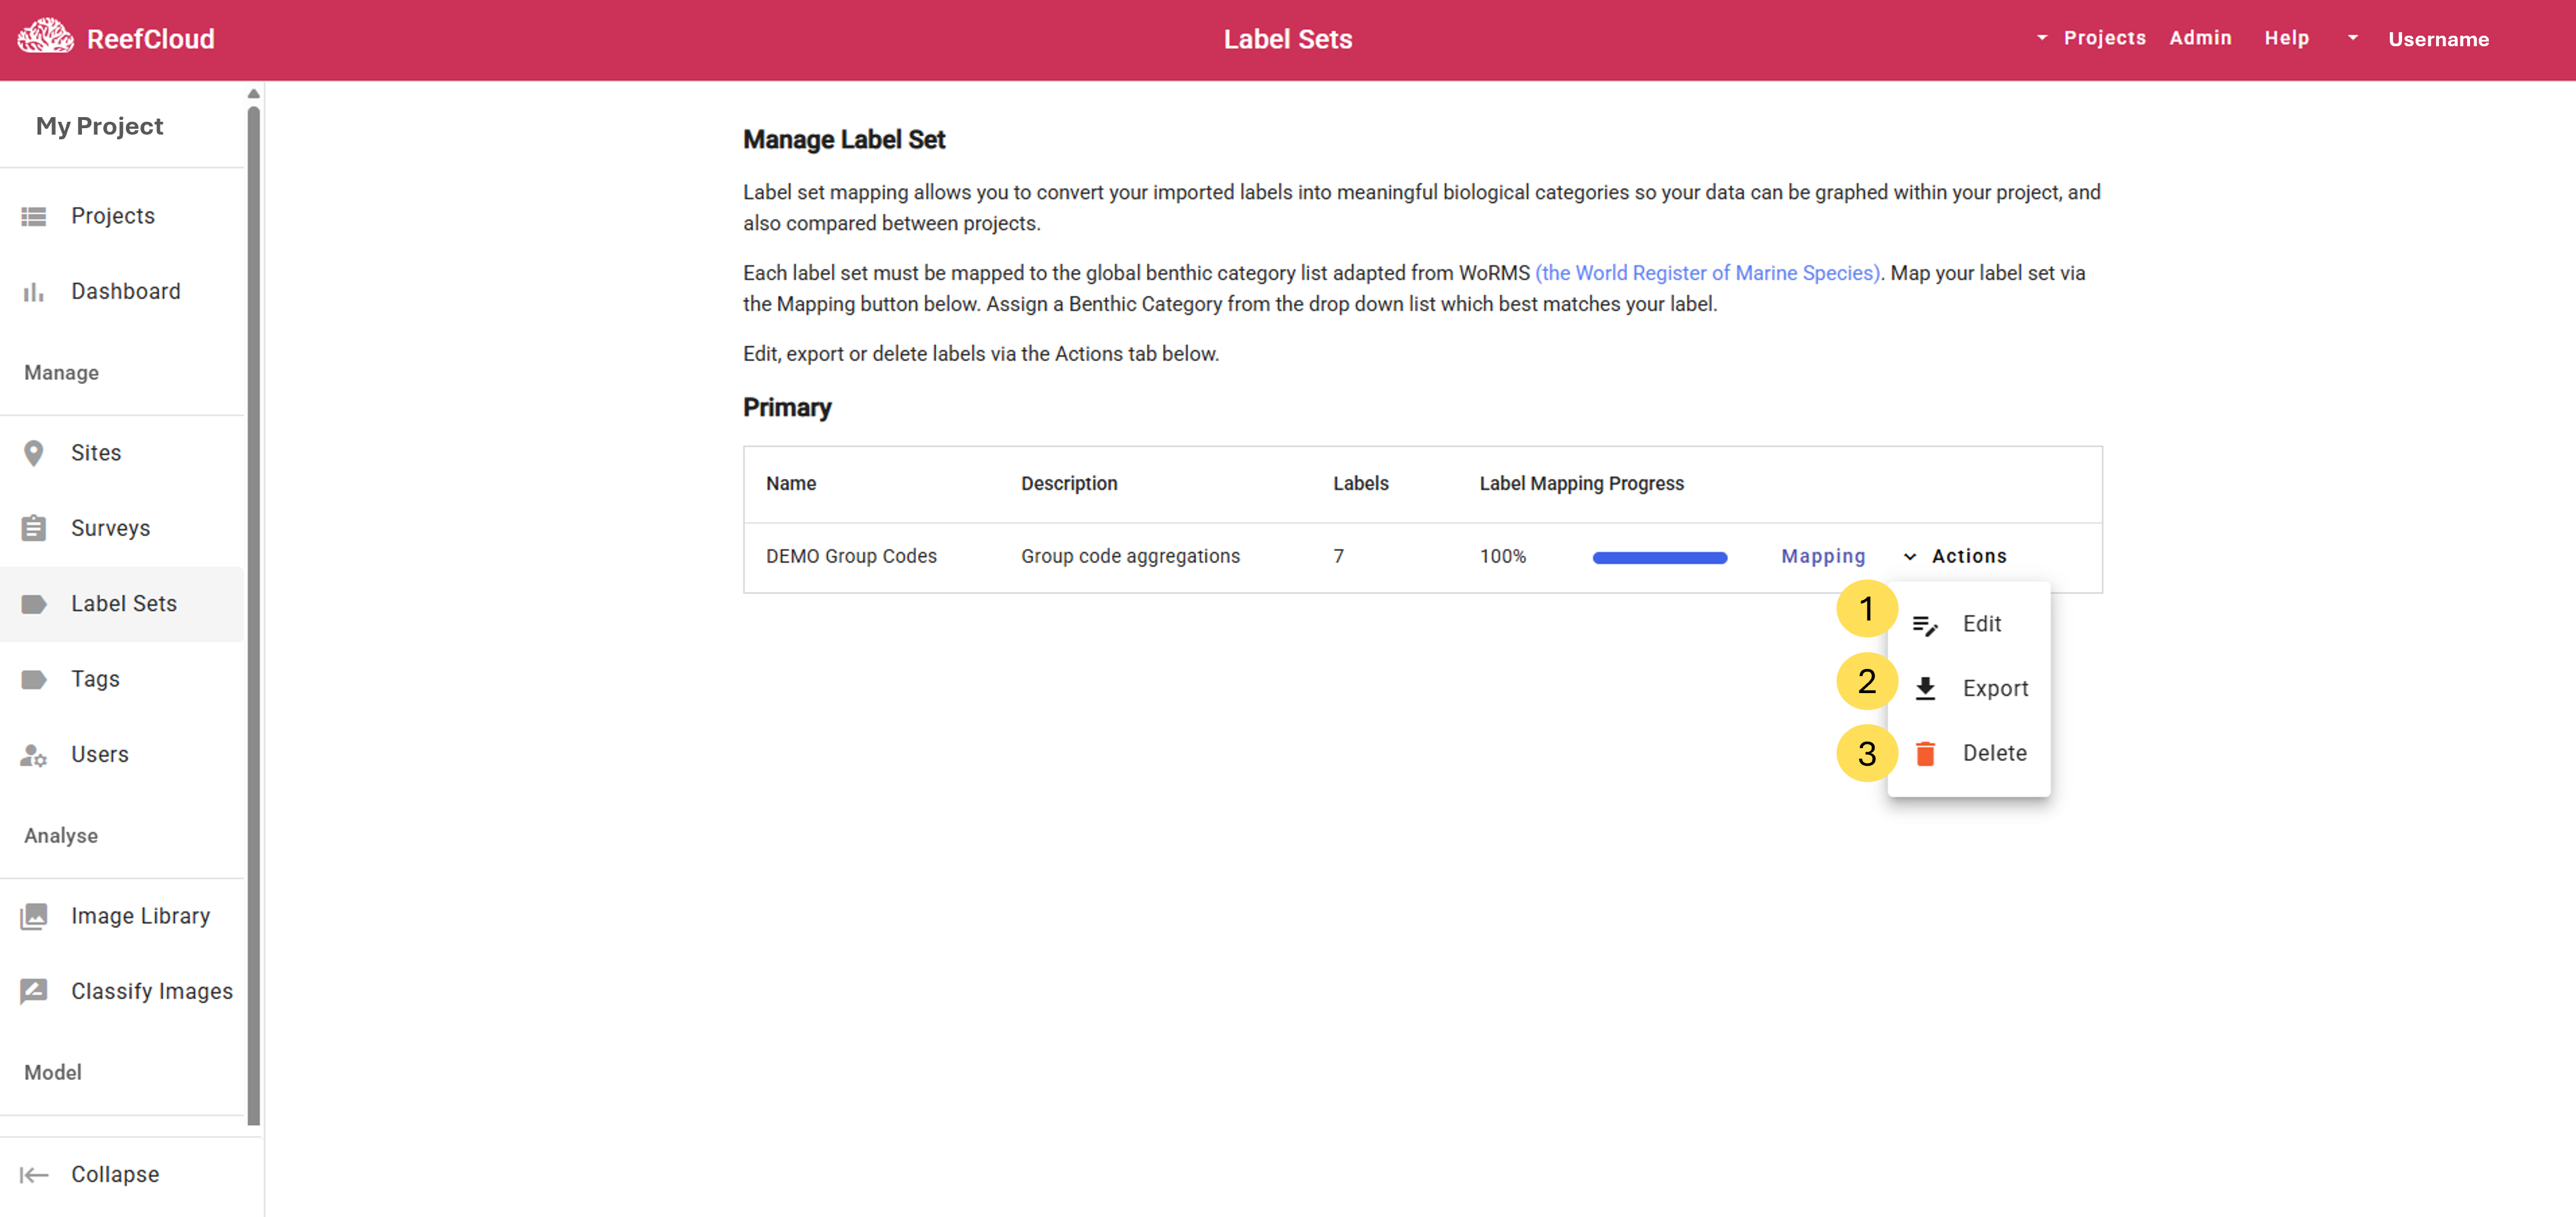Follow the World Register of Marine Species link

[1707, 273]
